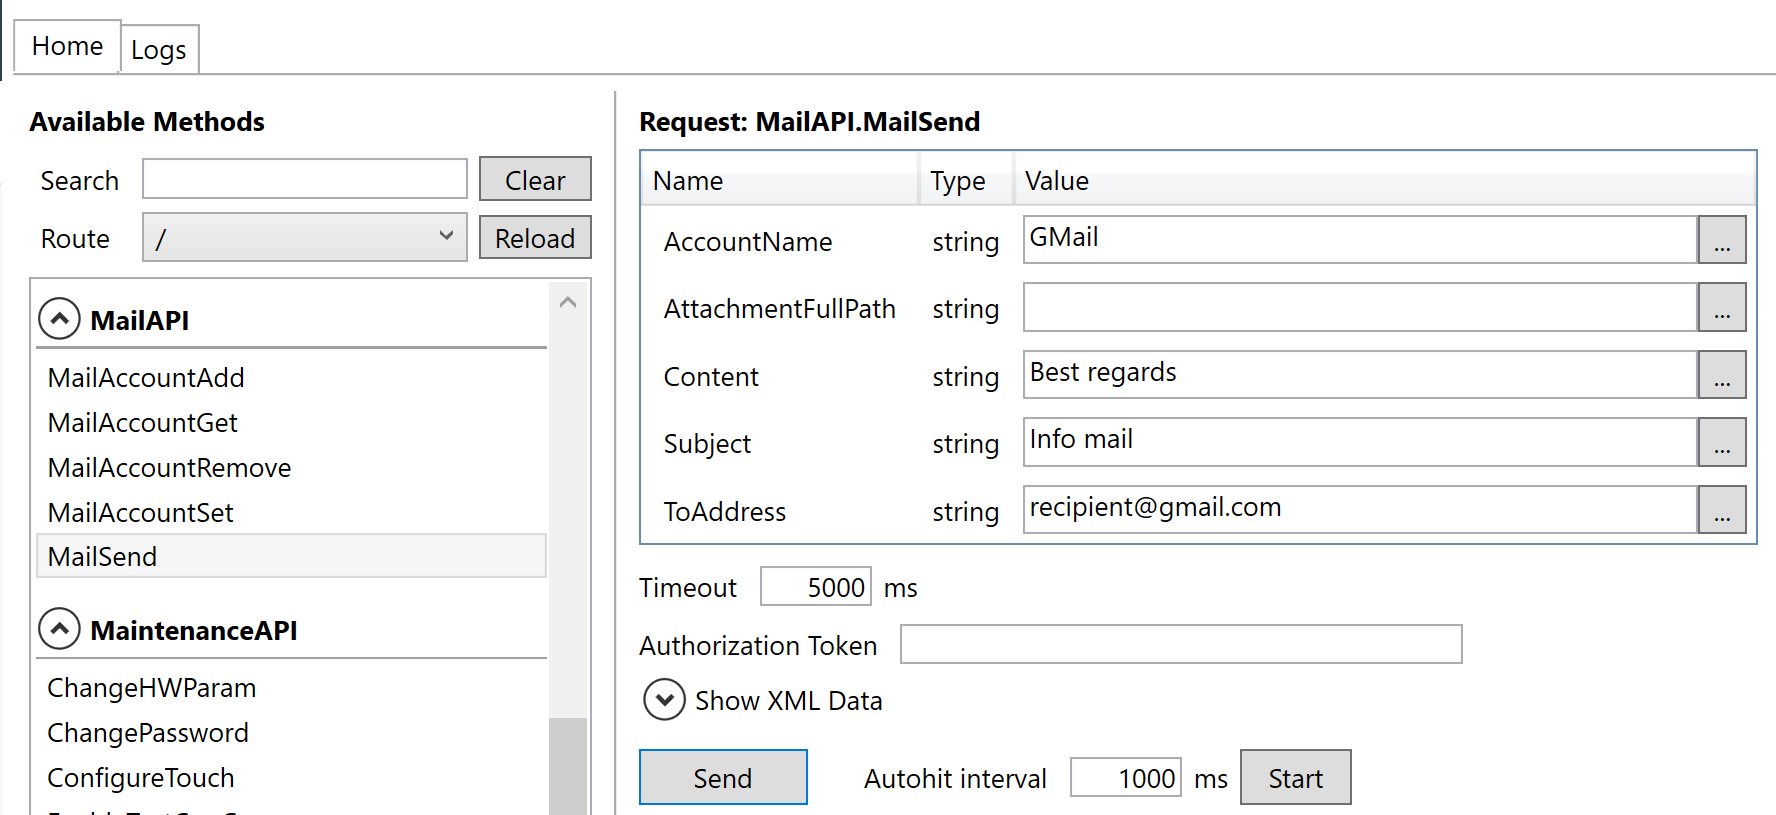Choose the ChangePassword method
Image resolution: width=1776 pixels, height=815 pixels.
[148, 733]
